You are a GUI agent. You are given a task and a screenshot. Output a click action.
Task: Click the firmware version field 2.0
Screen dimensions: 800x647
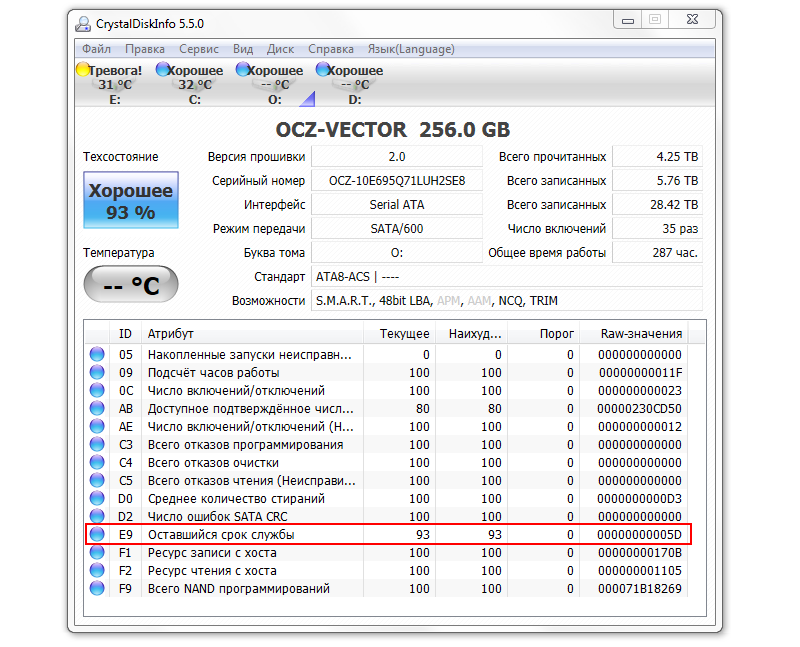(x=397, y=157)
